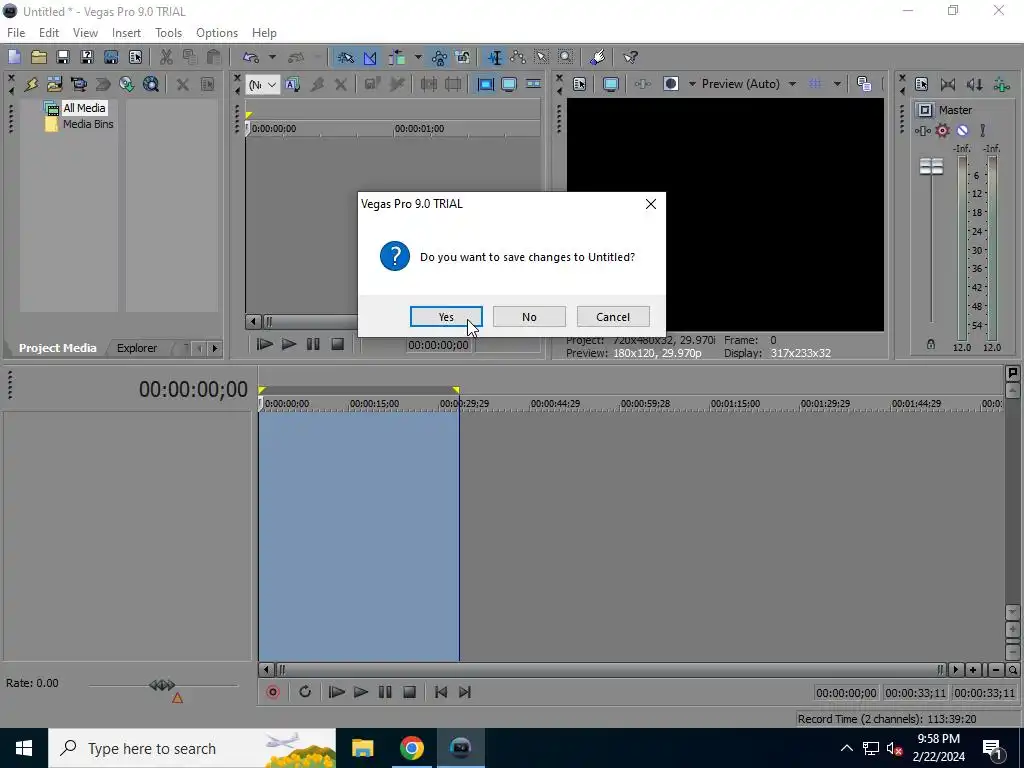Click Yes to save changes

[x=446, y=317]
